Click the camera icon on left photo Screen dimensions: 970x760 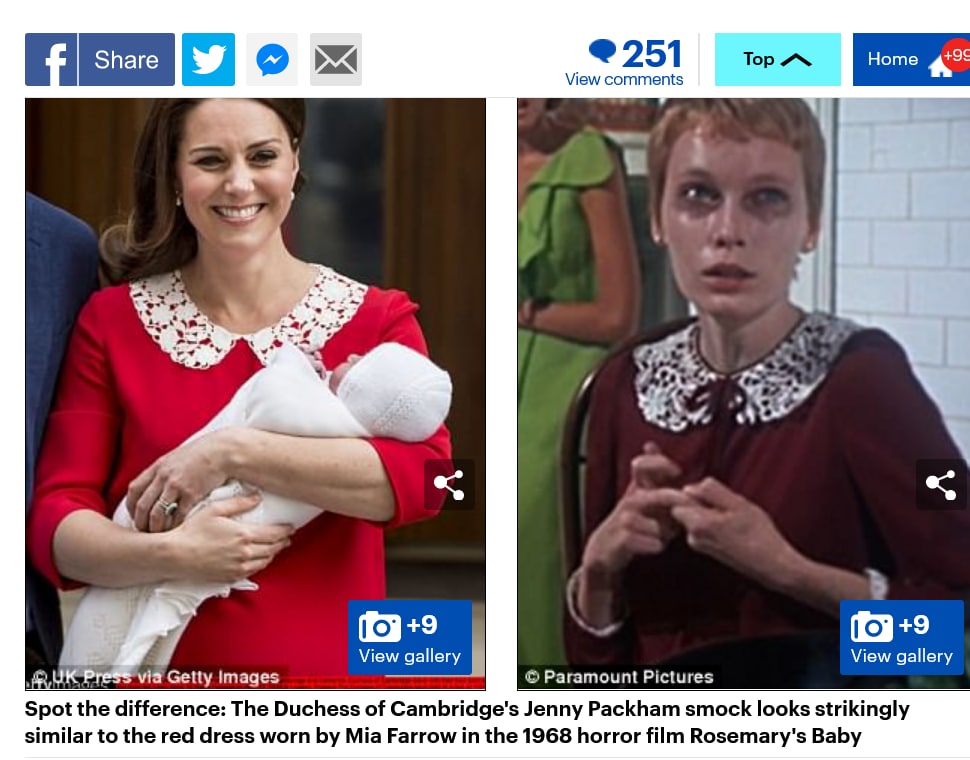[379, 626]
